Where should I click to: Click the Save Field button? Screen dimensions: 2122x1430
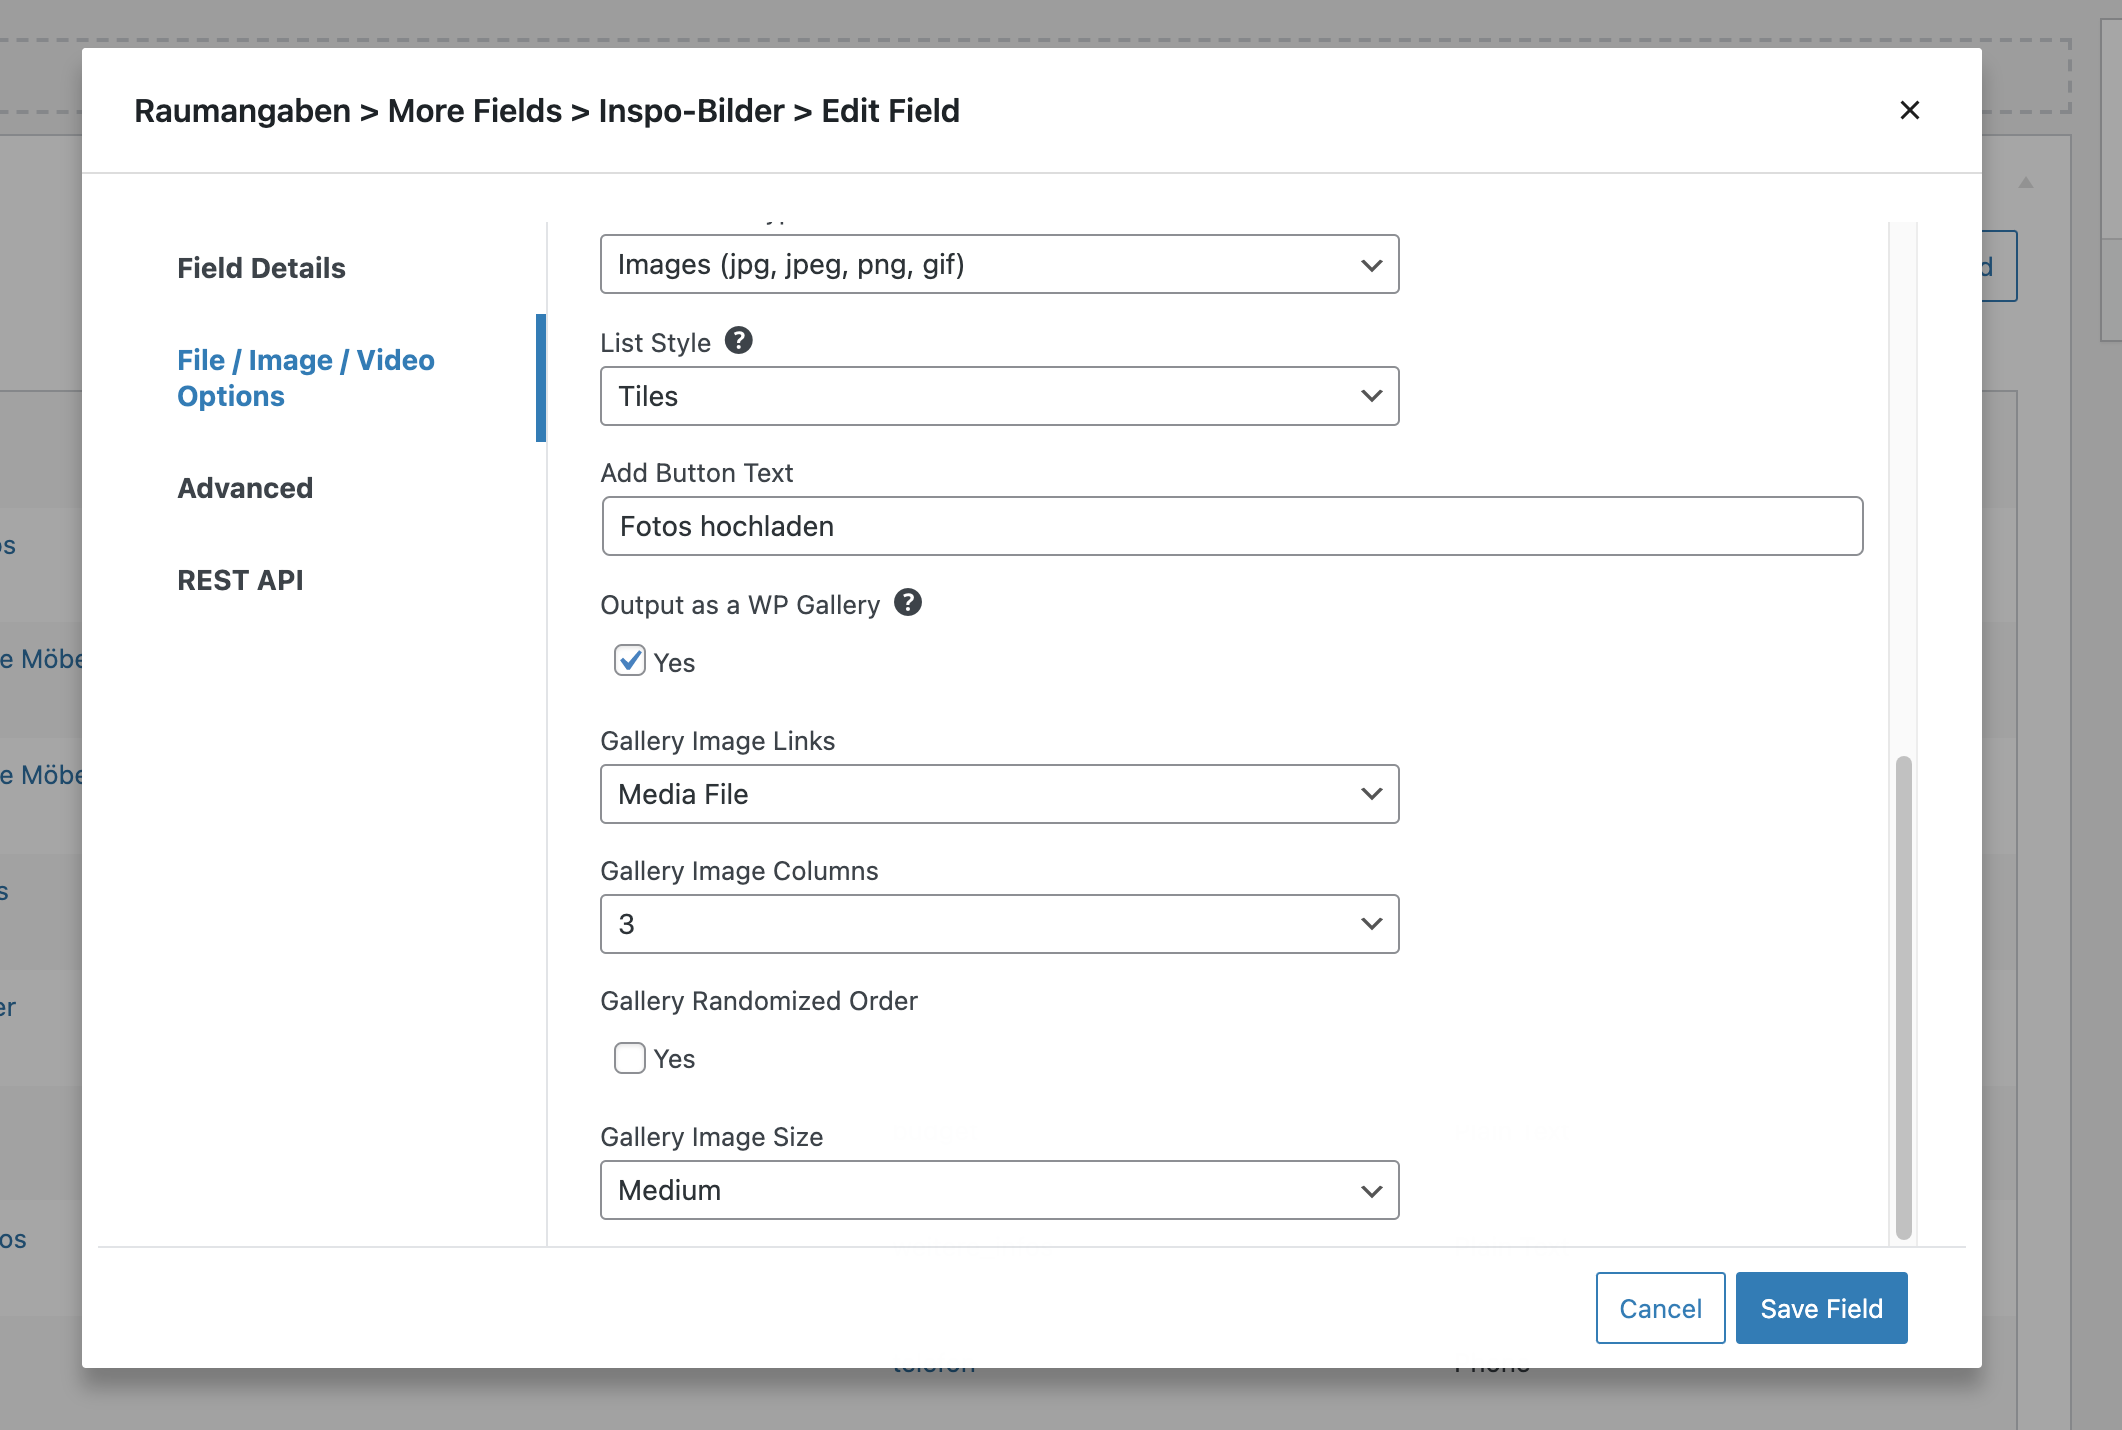click(x=1821, y=1308)
